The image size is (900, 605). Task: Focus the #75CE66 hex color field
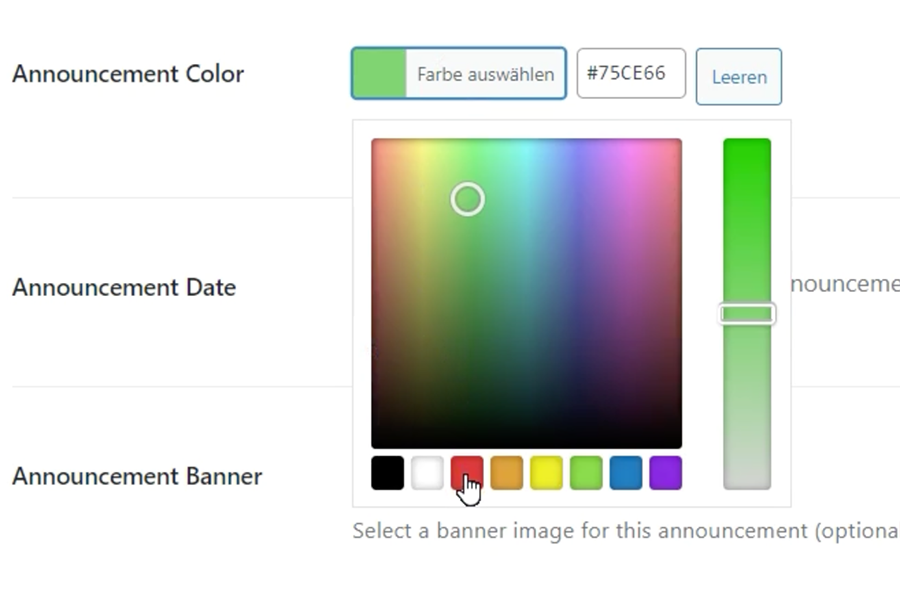pos(631,74)
